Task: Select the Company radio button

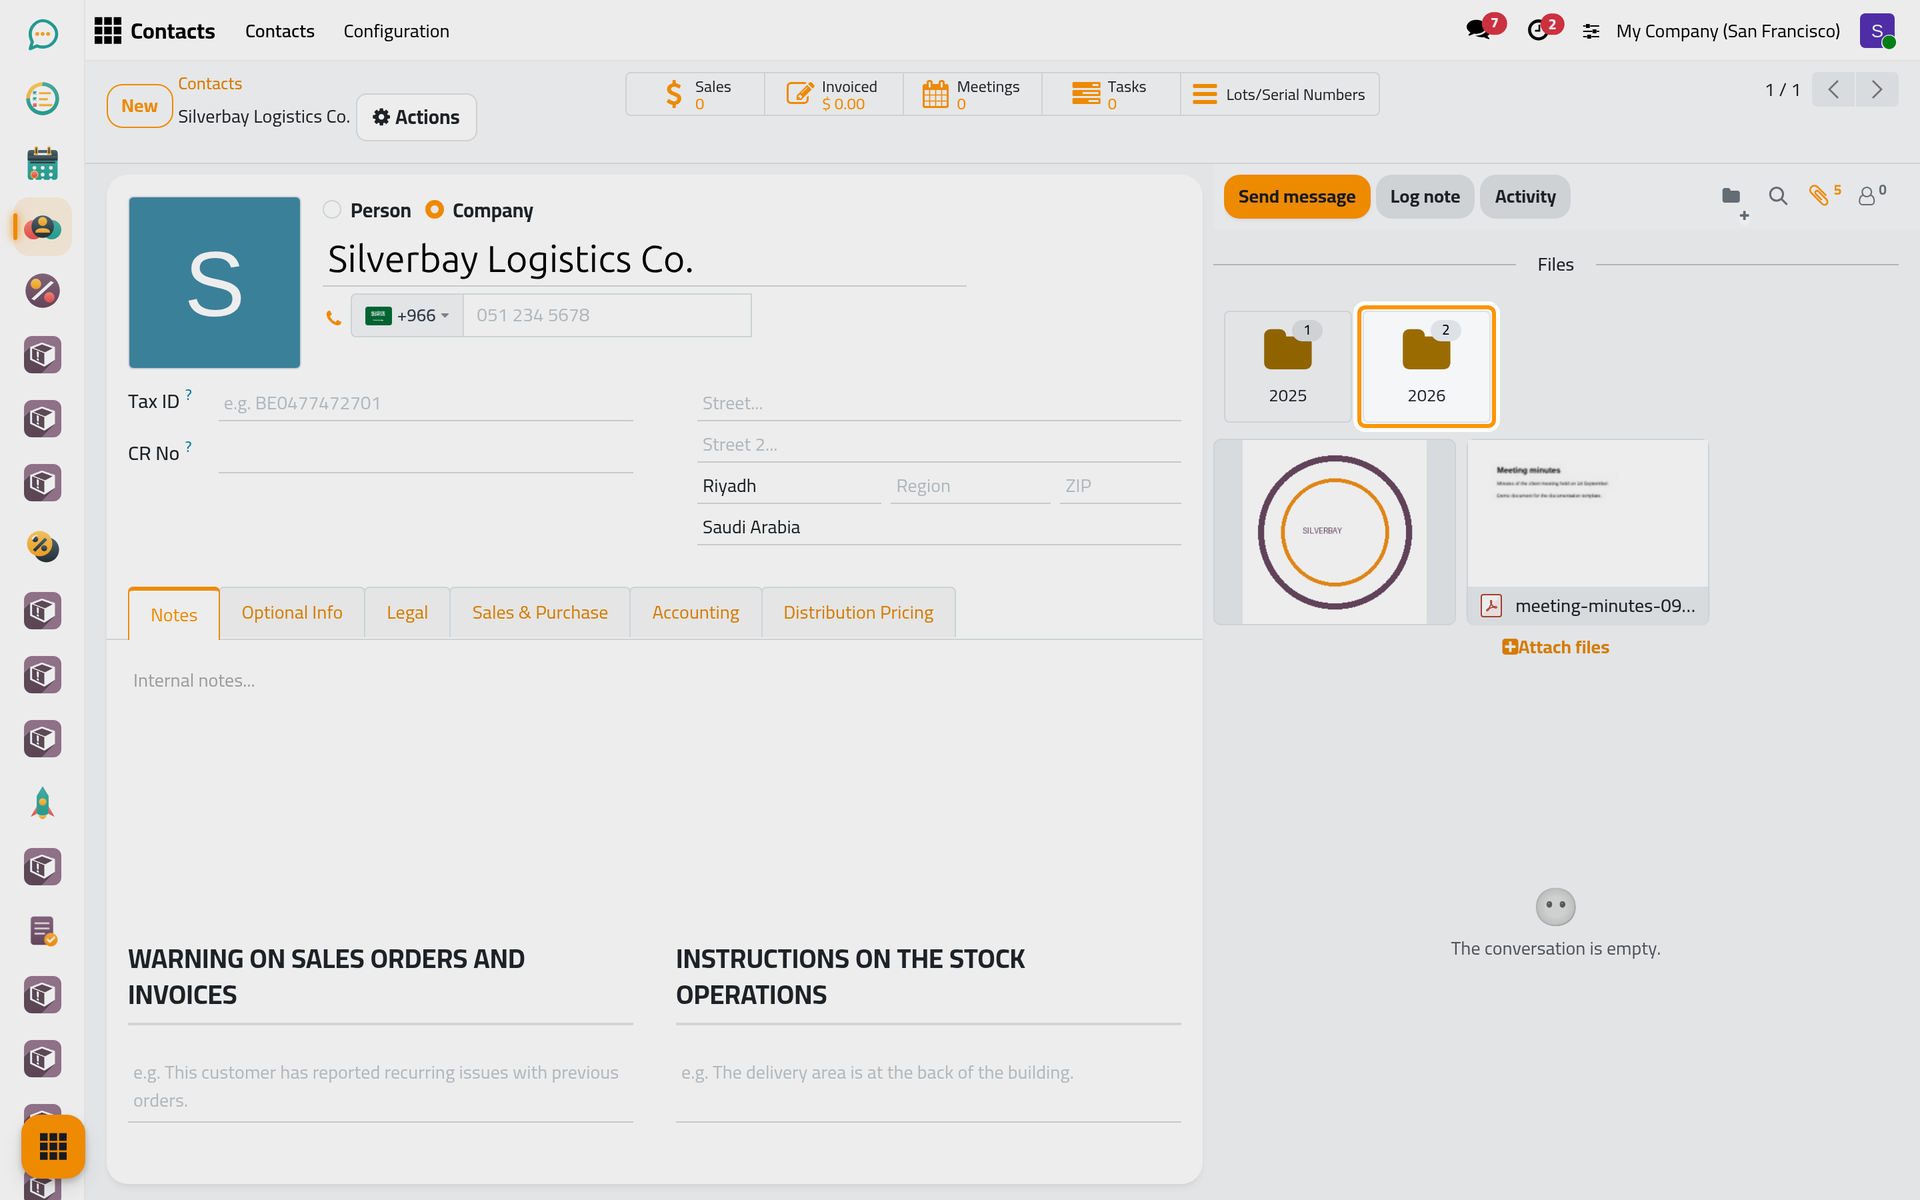Action: (434, 210)
